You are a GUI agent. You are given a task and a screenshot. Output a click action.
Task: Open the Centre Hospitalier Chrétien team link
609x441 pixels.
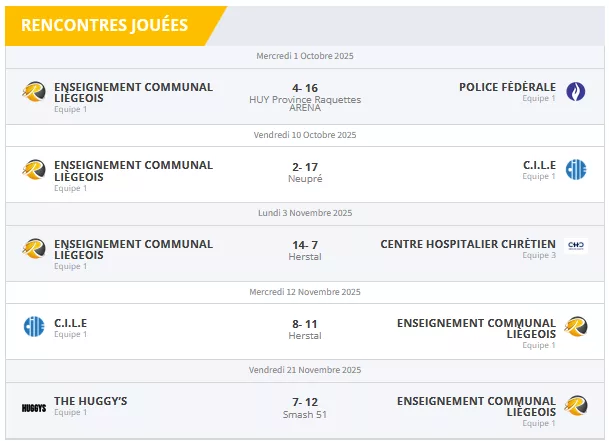click(x=468, y=244)
